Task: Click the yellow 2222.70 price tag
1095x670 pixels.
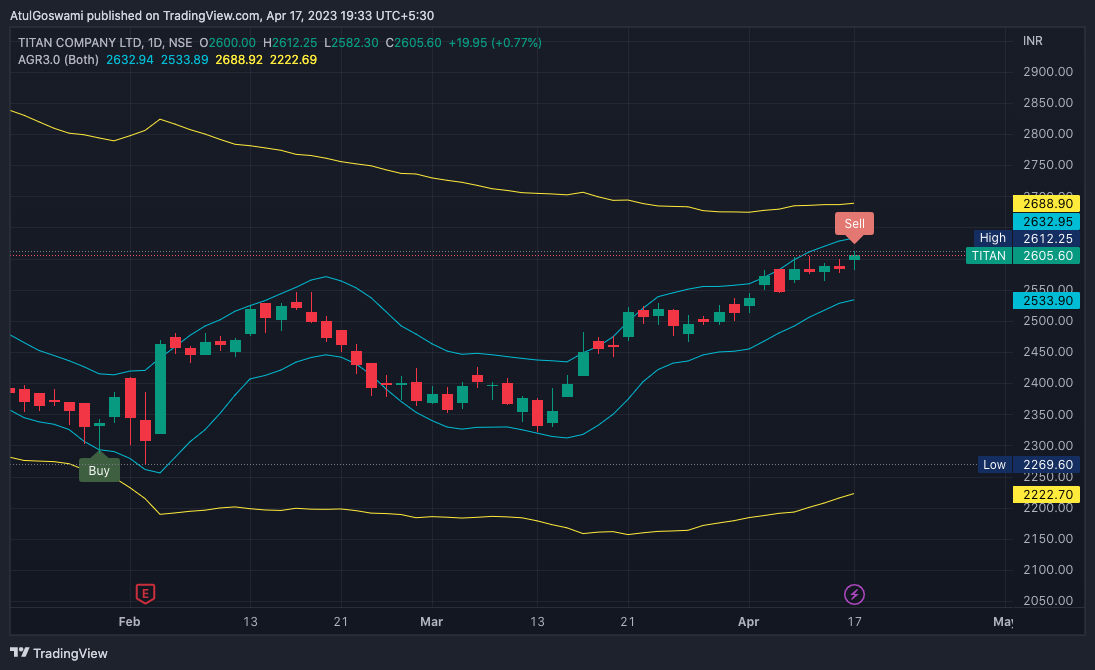Action: click(x=1046, y=495)
